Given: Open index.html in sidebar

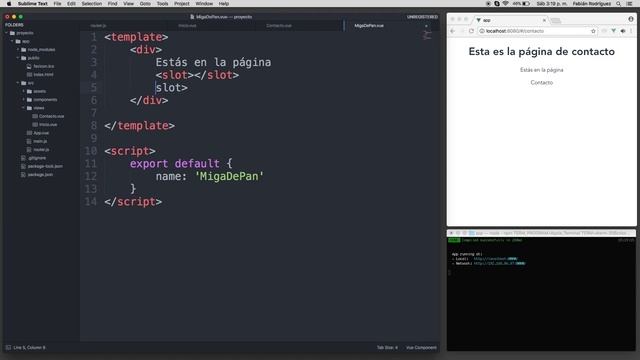Looking at the screenshot, I should click(x=43, y=75).
